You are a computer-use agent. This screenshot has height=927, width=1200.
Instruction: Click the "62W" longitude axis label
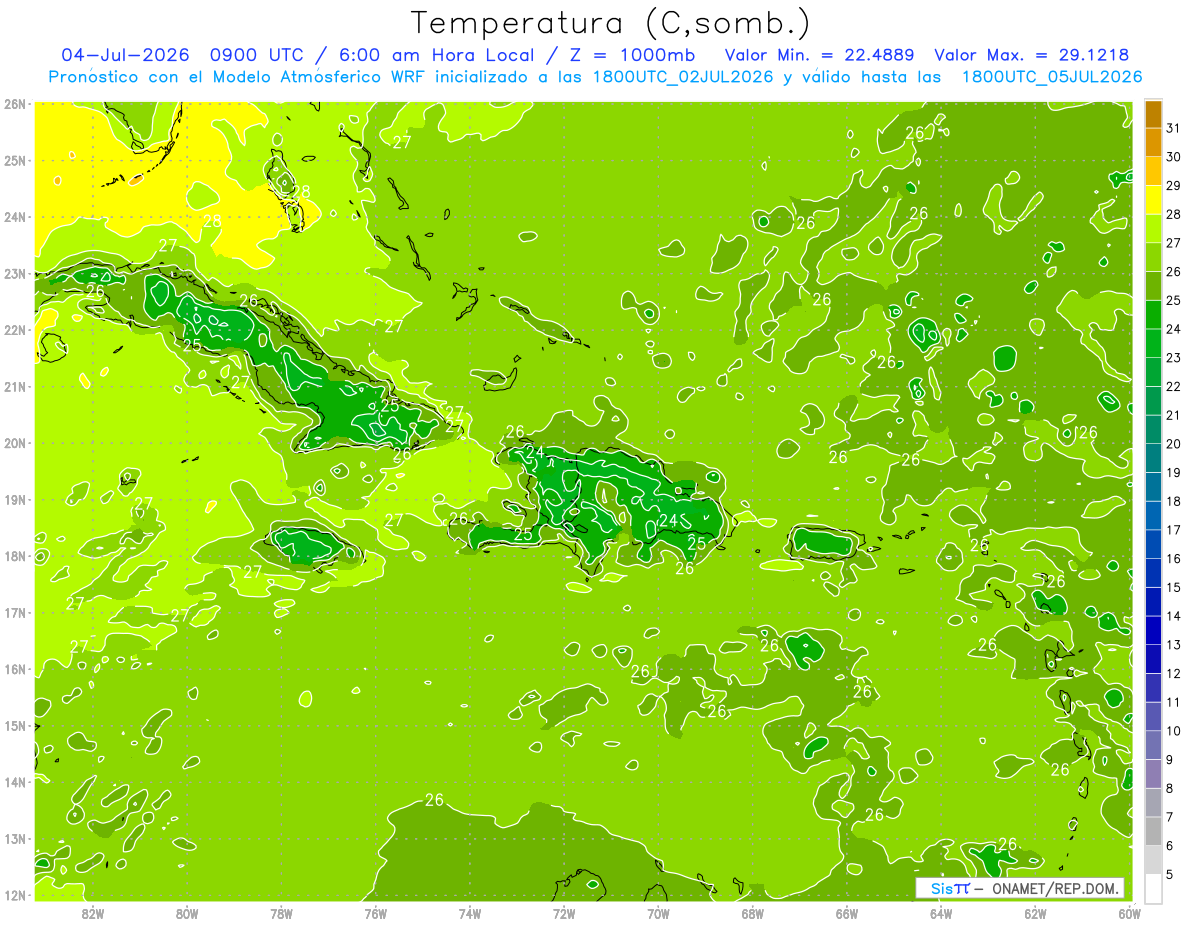point(1035,914)
